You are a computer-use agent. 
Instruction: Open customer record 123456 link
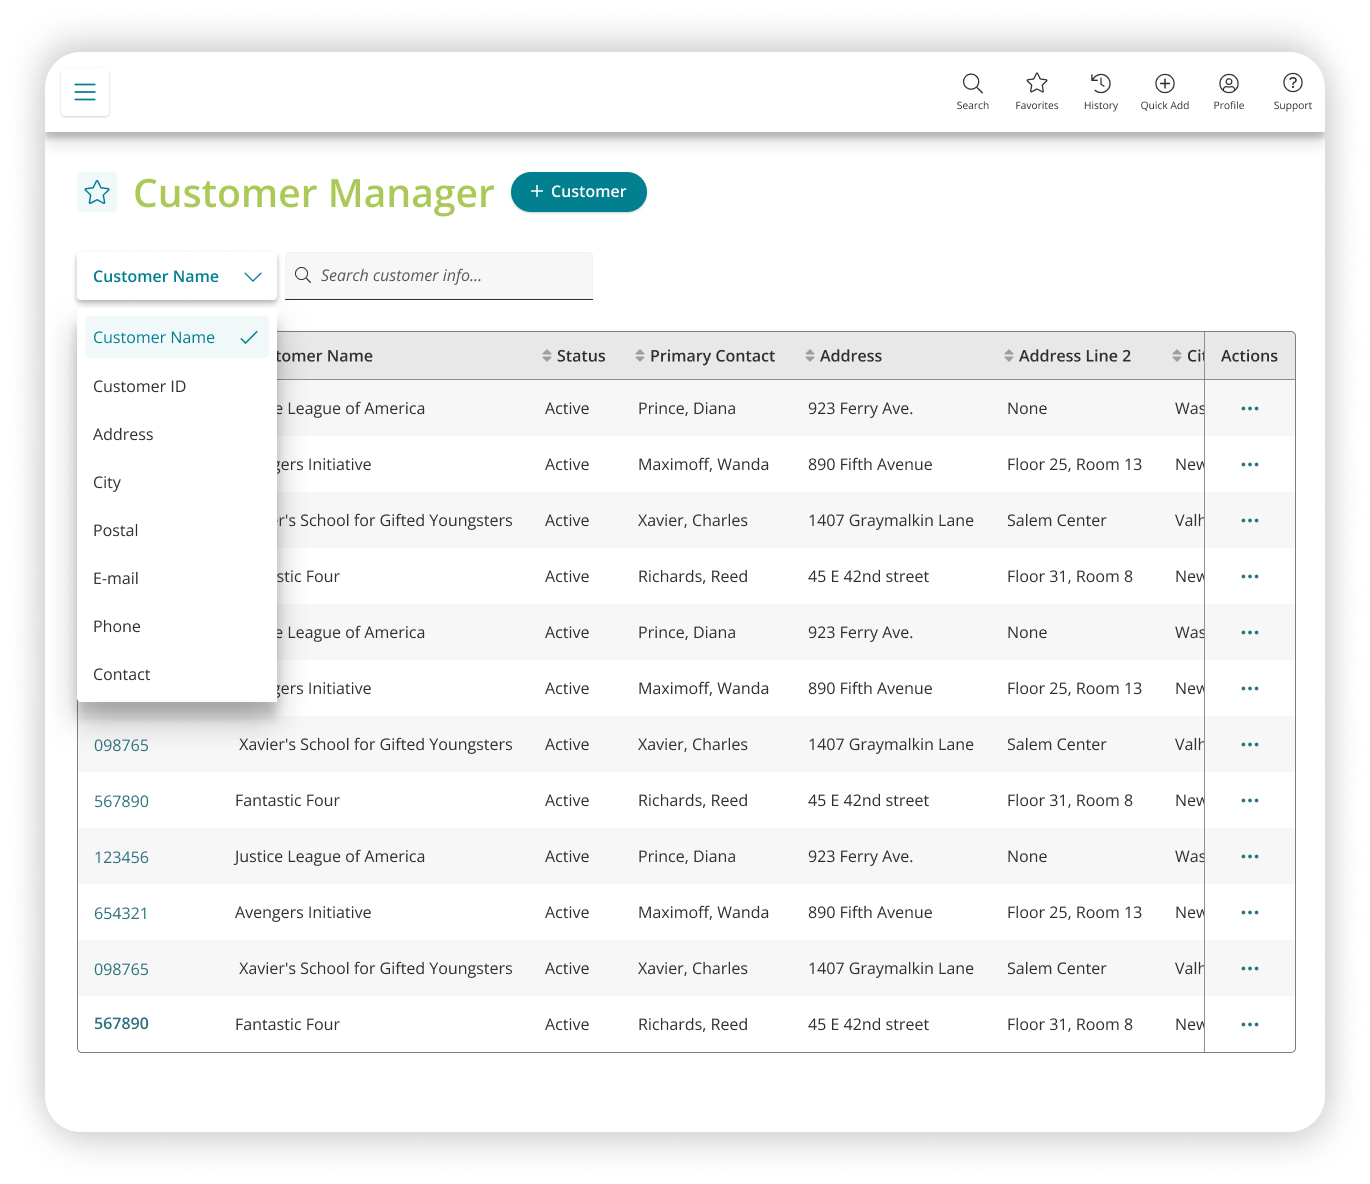[121, 856]
